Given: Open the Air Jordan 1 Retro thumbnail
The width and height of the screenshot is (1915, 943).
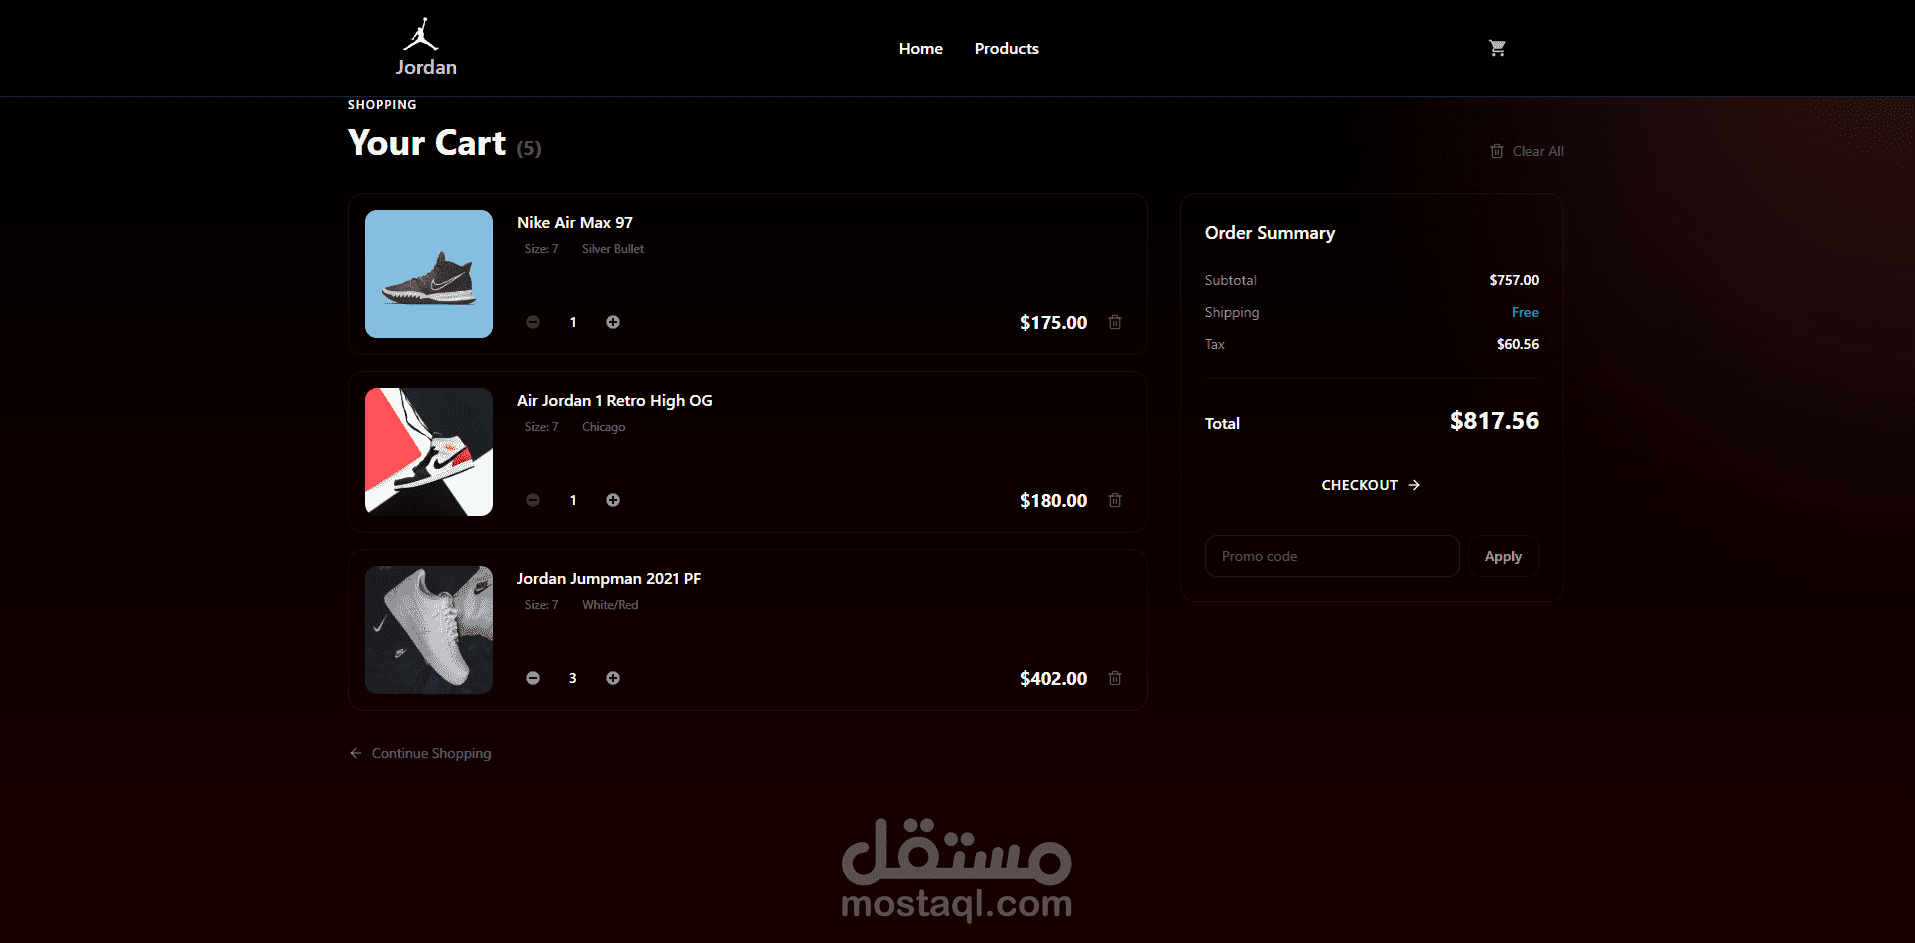Looking at the screenshot, I should 429,452.
